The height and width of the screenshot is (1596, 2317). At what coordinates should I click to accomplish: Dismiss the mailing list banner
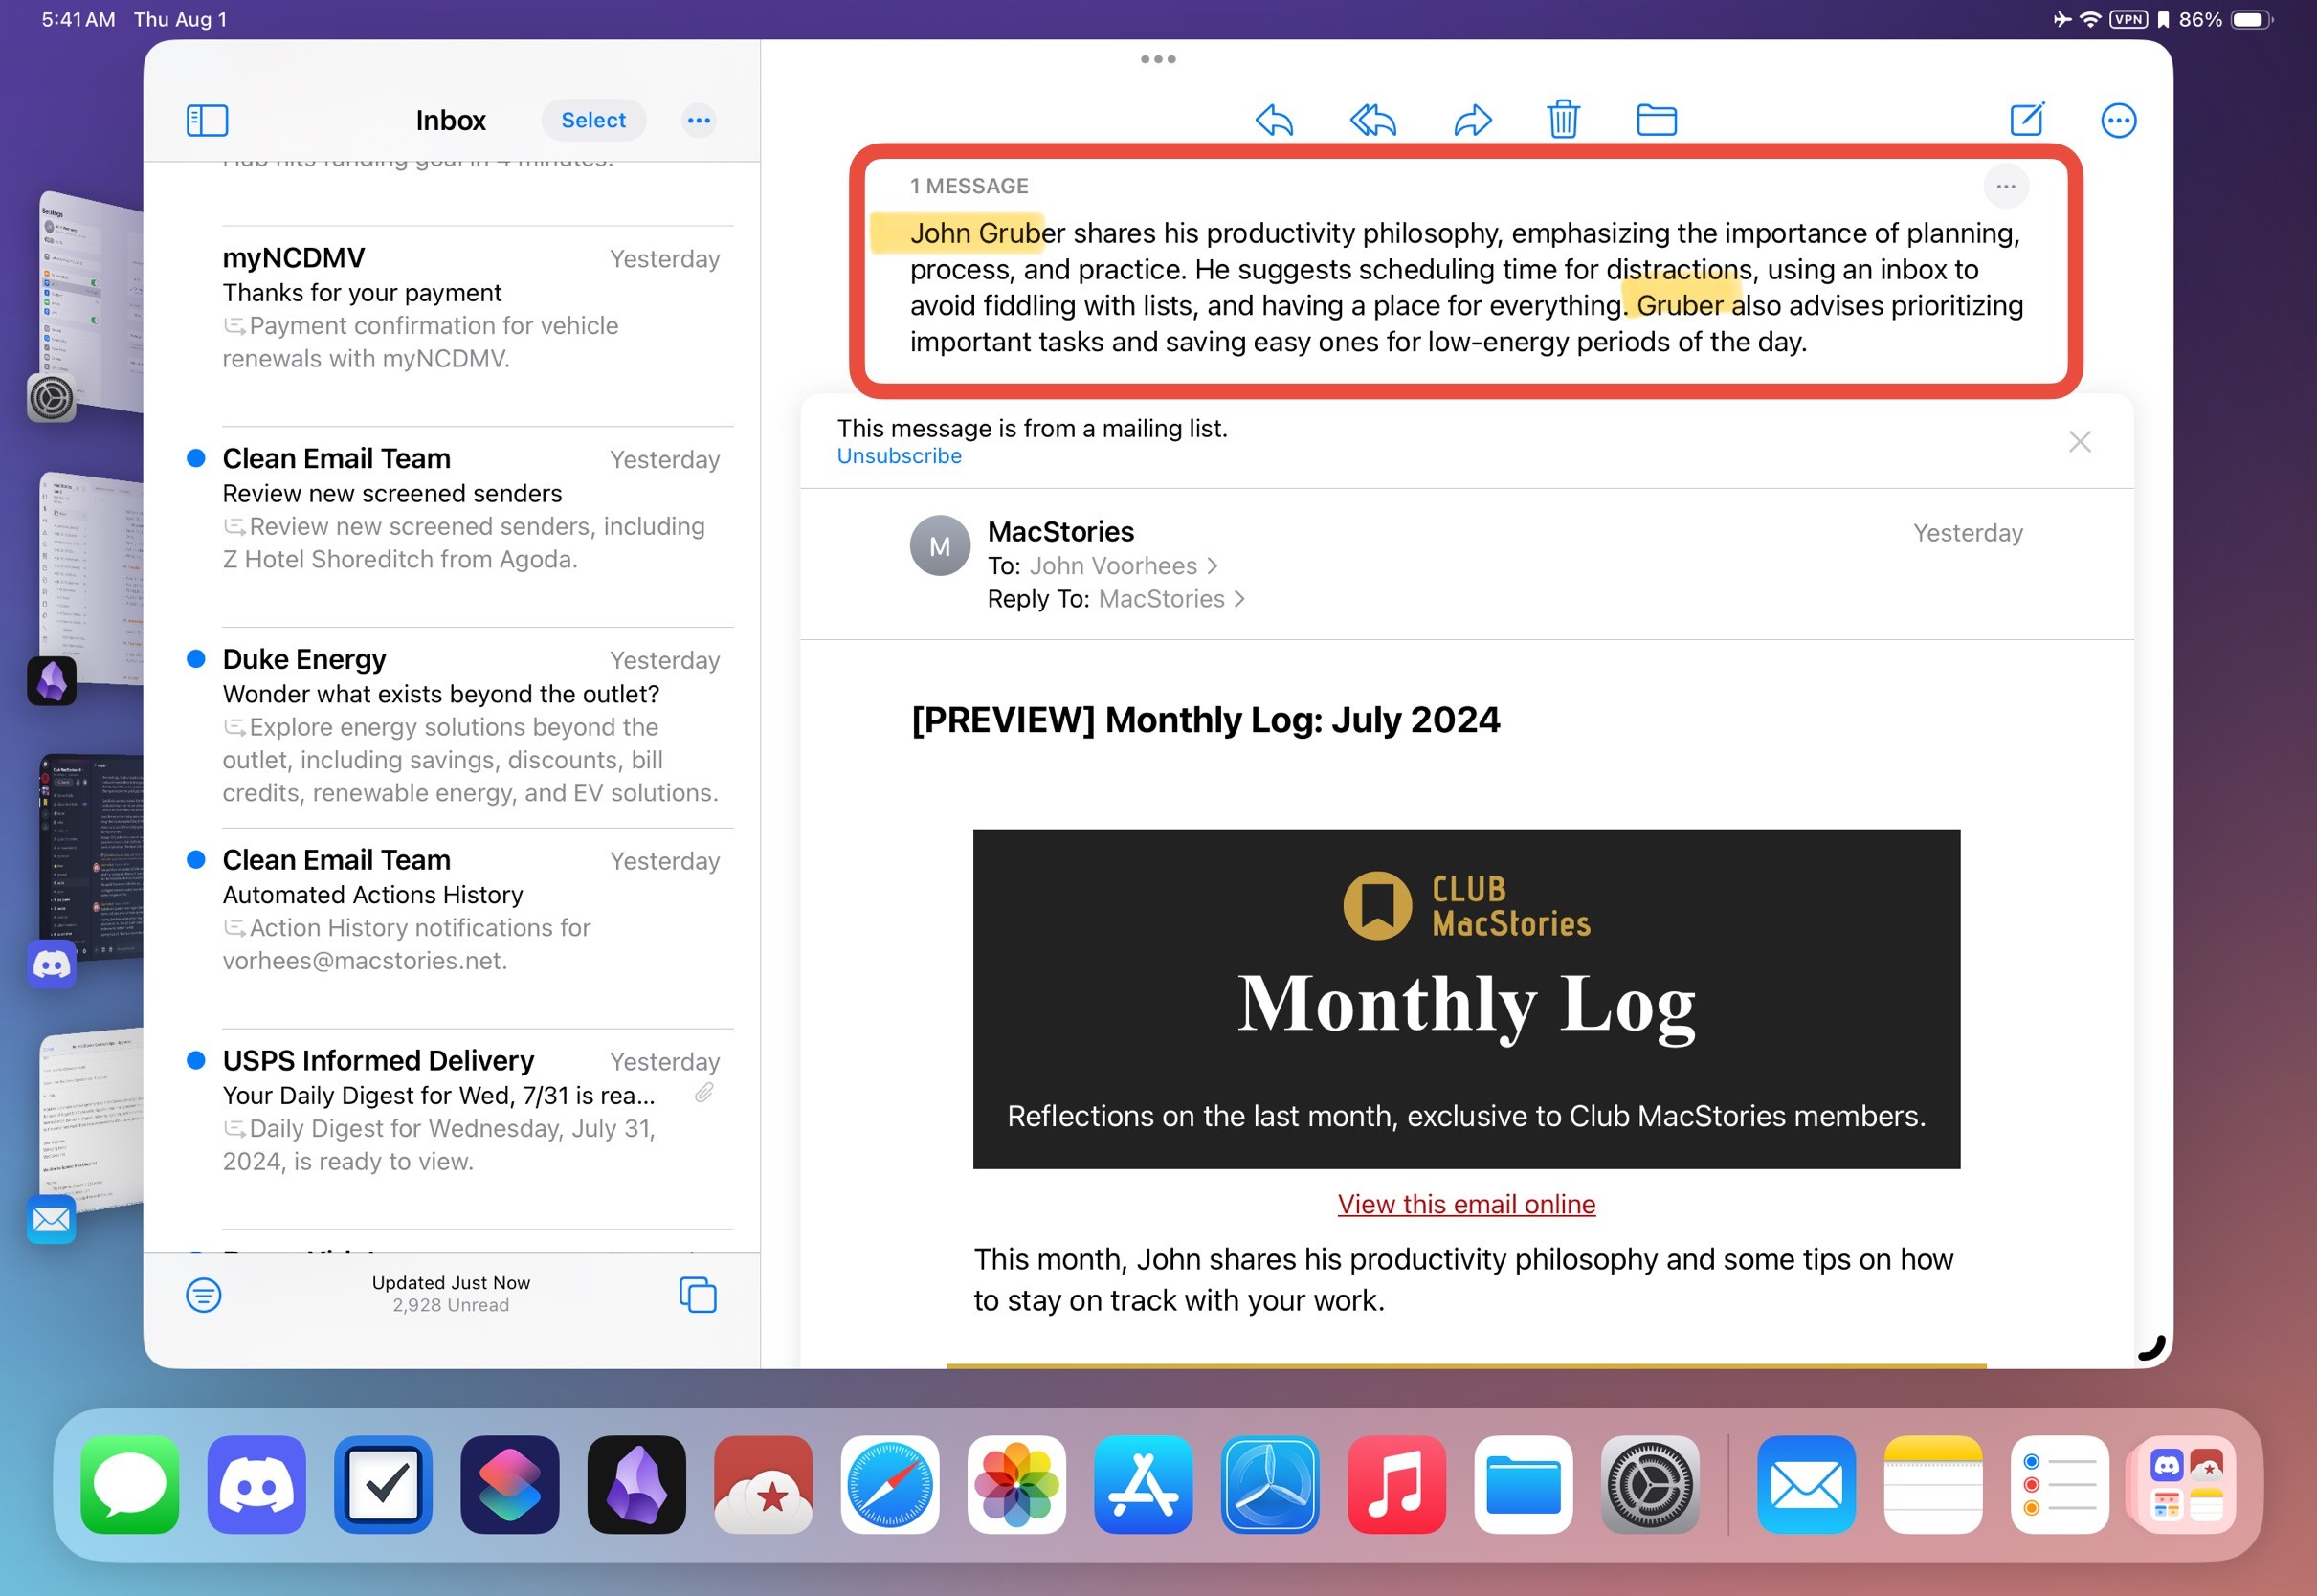(x=2079, y=442)
